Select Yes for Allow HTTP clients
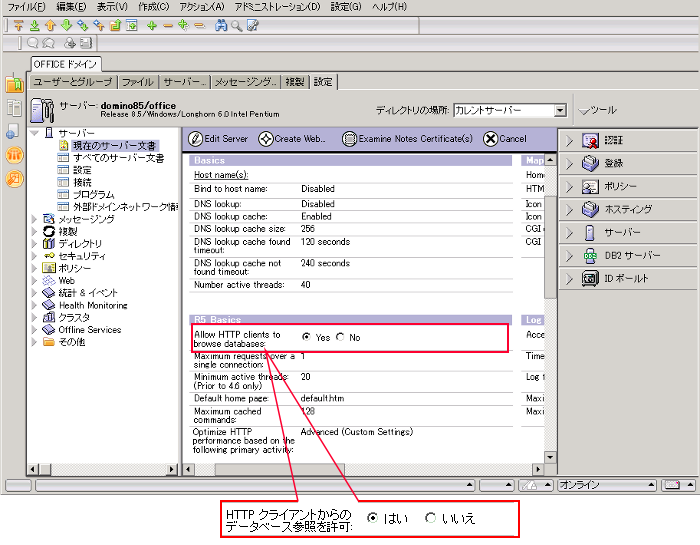The image size is (700, 545). (306, 337)
